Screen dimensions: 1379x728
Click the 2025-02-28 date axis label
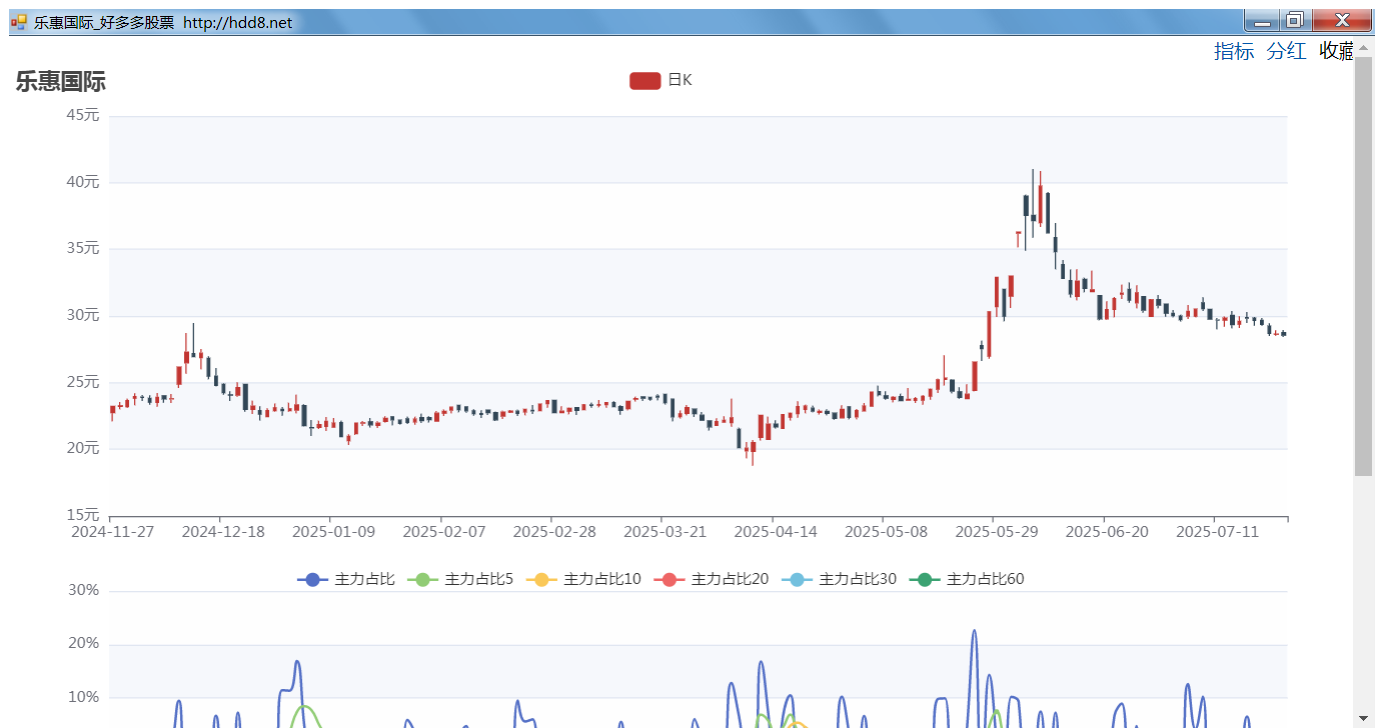[x=554, y=531]
